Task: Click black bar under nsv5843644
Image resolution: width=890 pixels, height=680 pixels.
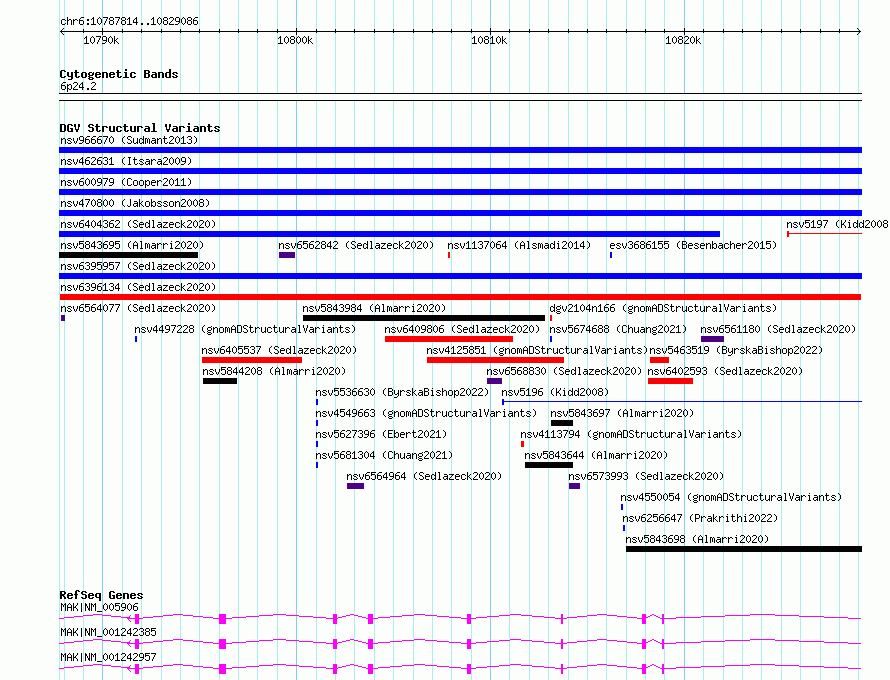Action: (549, 465)
